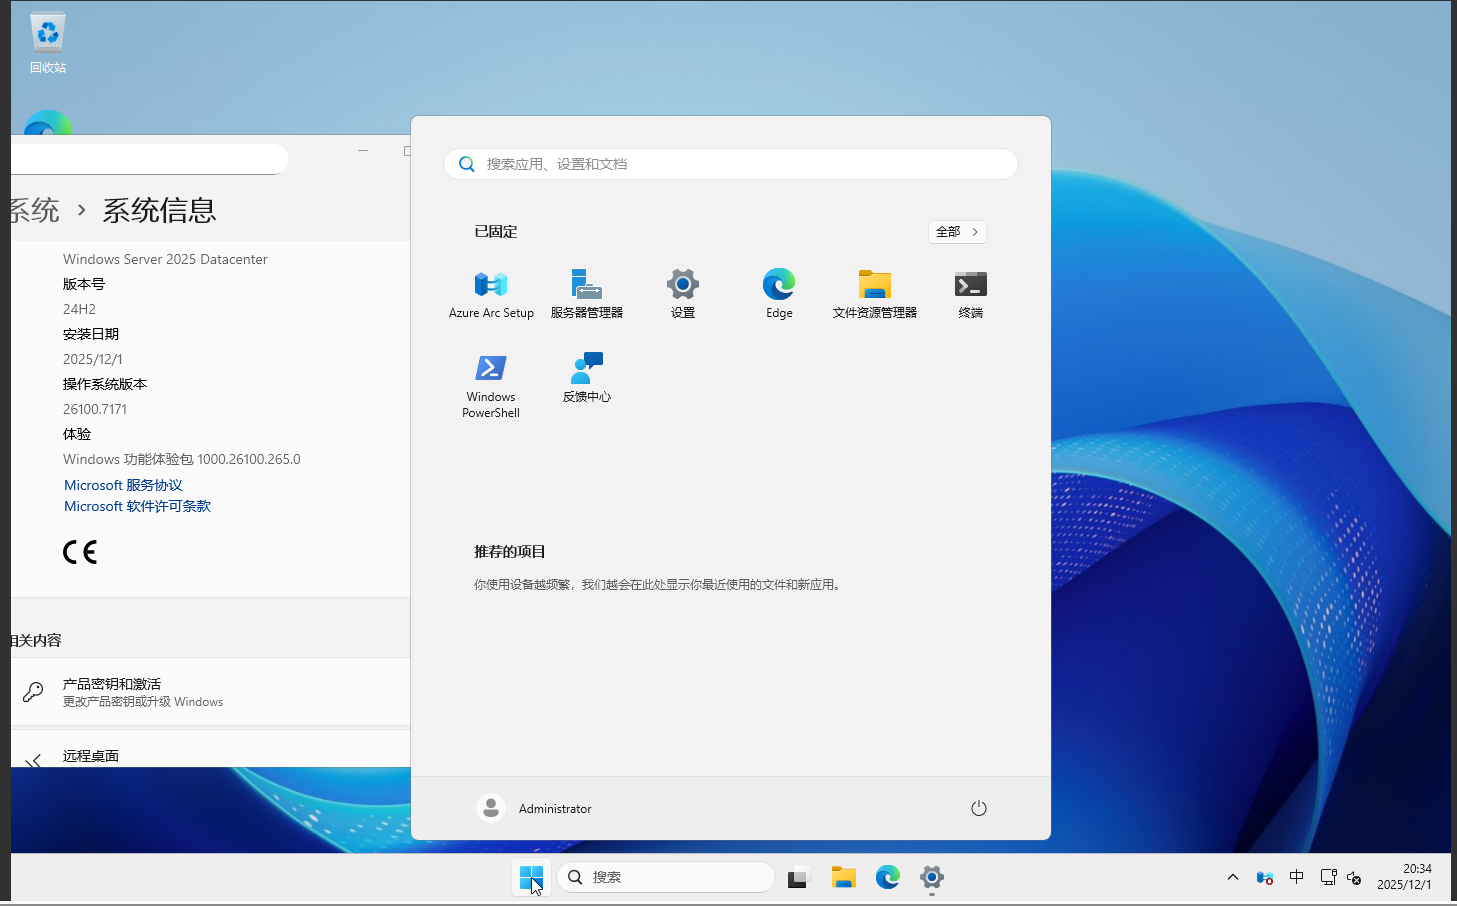Focus Start menu search box 搜索应用、设置和文档
1457x906 pixels.
(x=731, y=164)
